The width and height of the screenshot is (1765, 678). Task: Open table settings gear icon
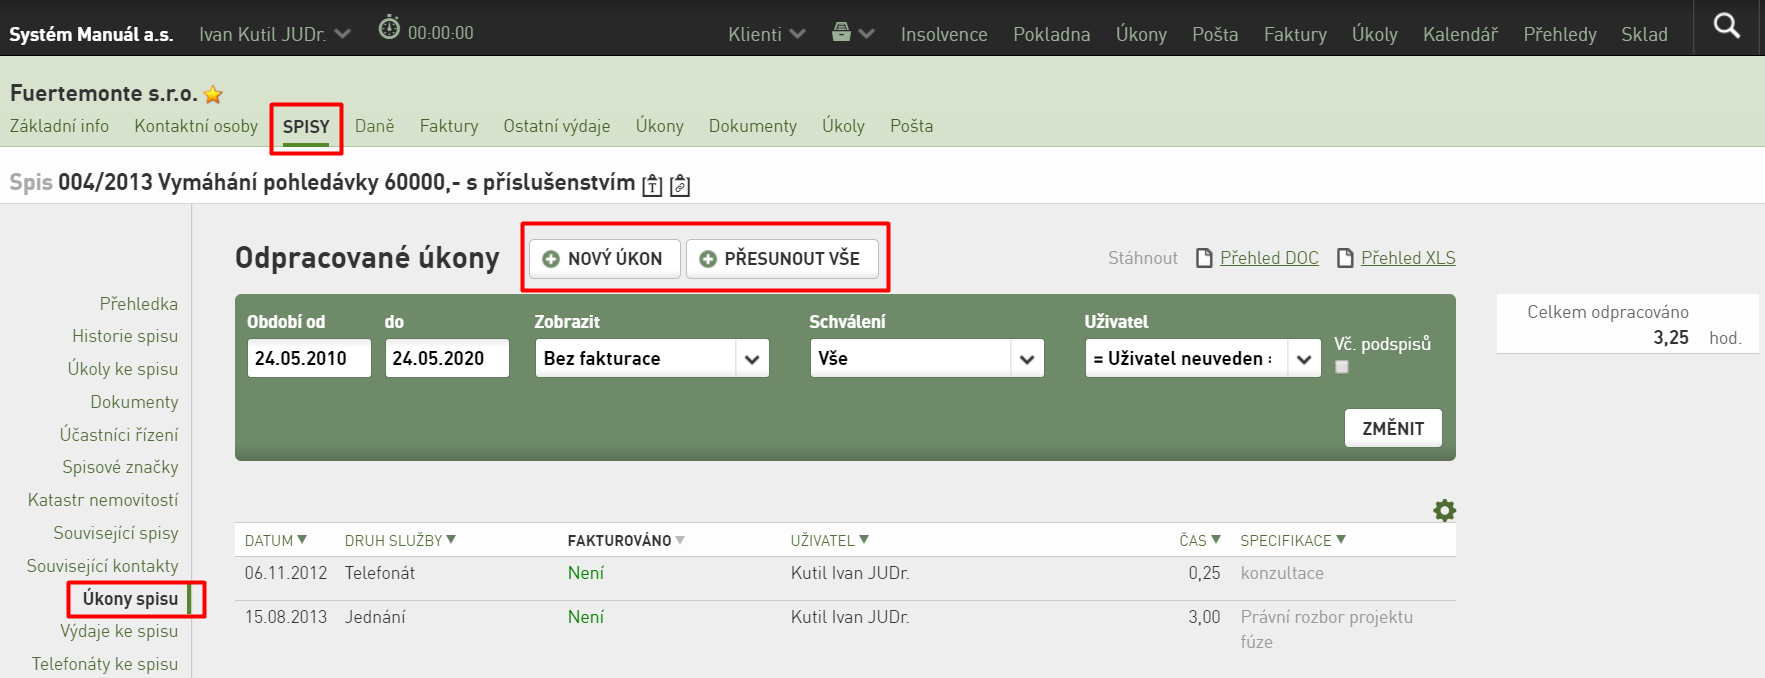click(x=1444, y=511)
